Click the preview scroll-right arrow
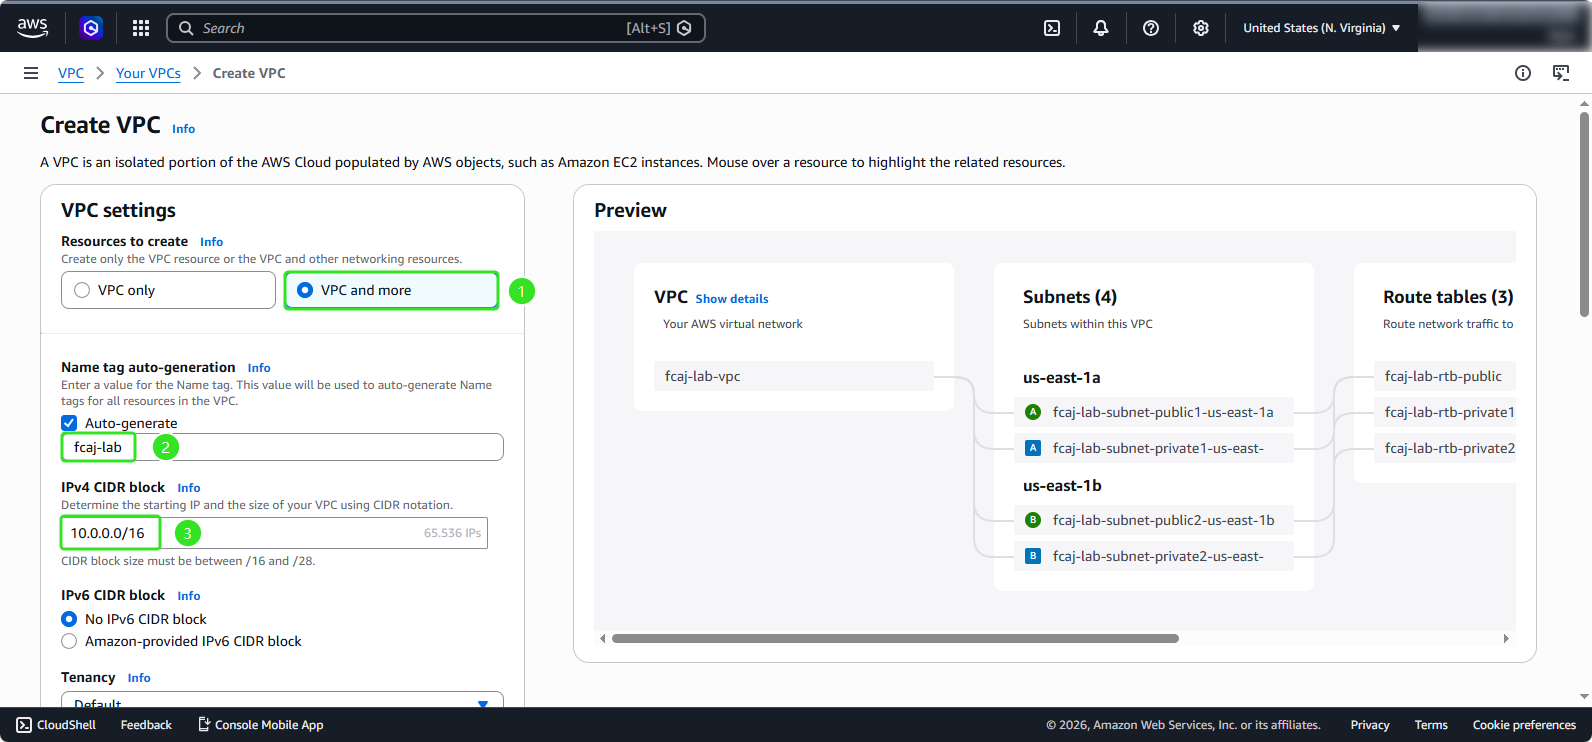1592x742 pixels. click(x=1506, y=638)
